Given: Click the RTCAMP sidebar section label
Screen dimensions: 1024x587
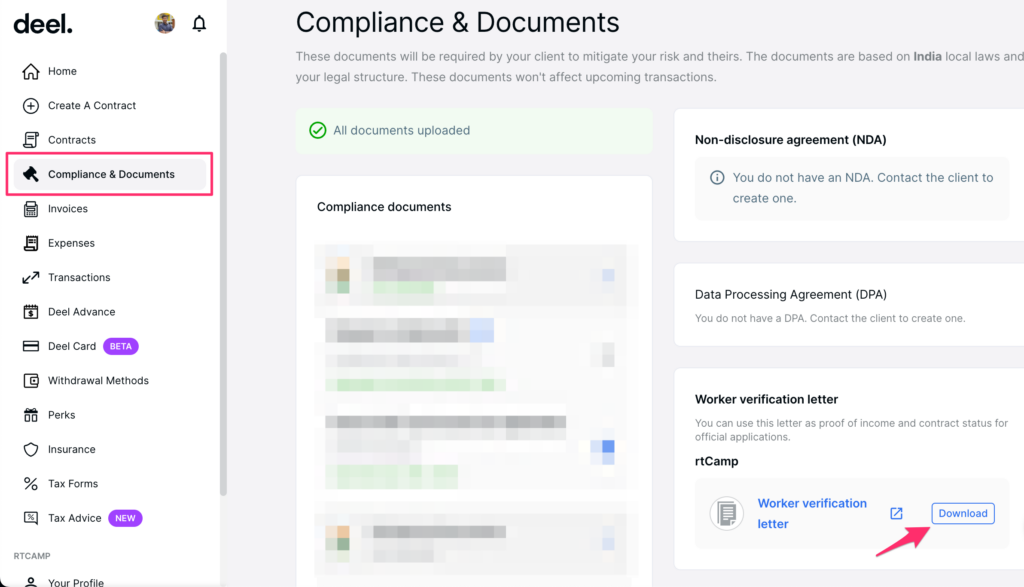Looking at the screenshot, I should pyautogui.click(x=32, y=556).
